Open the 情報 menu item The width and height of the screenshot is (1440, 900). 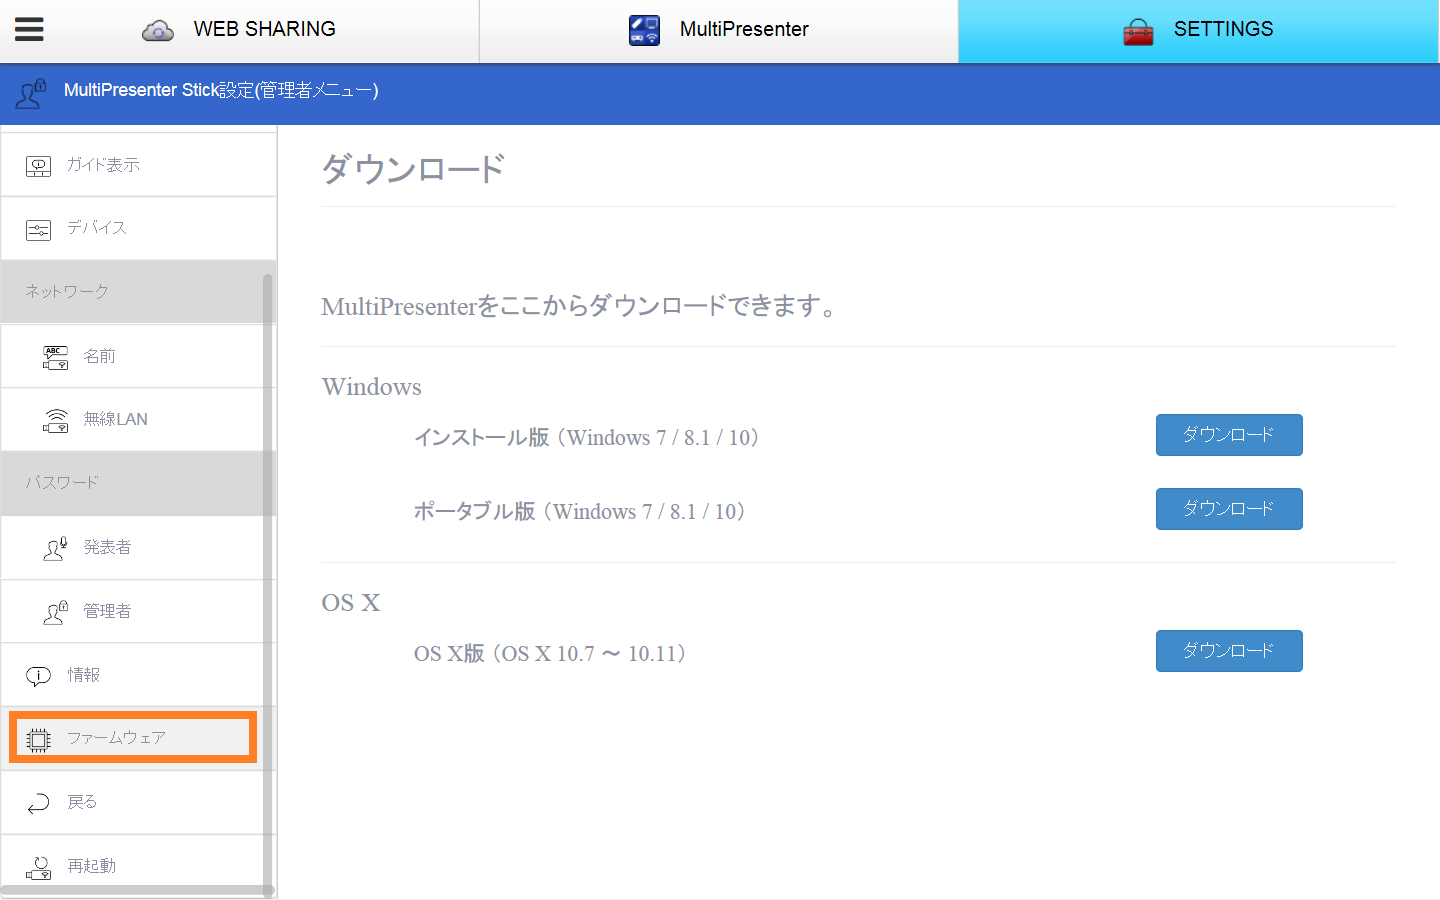click(x=138, y=675)
